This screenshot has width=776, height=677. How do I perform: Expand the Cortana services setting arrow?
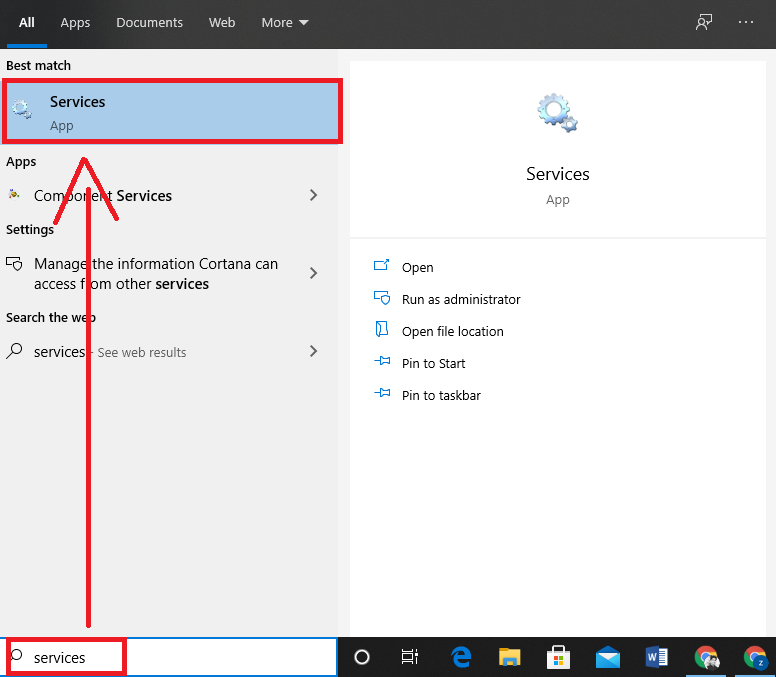(x=313, y=273)
